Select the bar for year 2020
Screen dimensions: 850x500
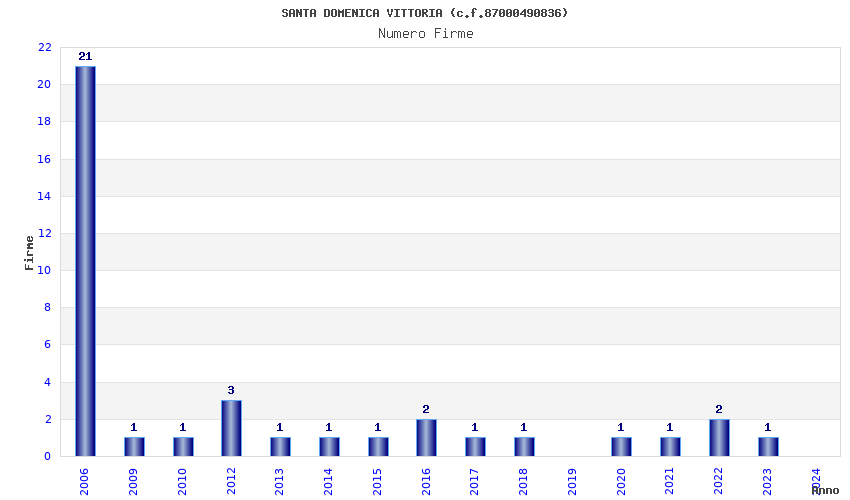click(621, 447)
